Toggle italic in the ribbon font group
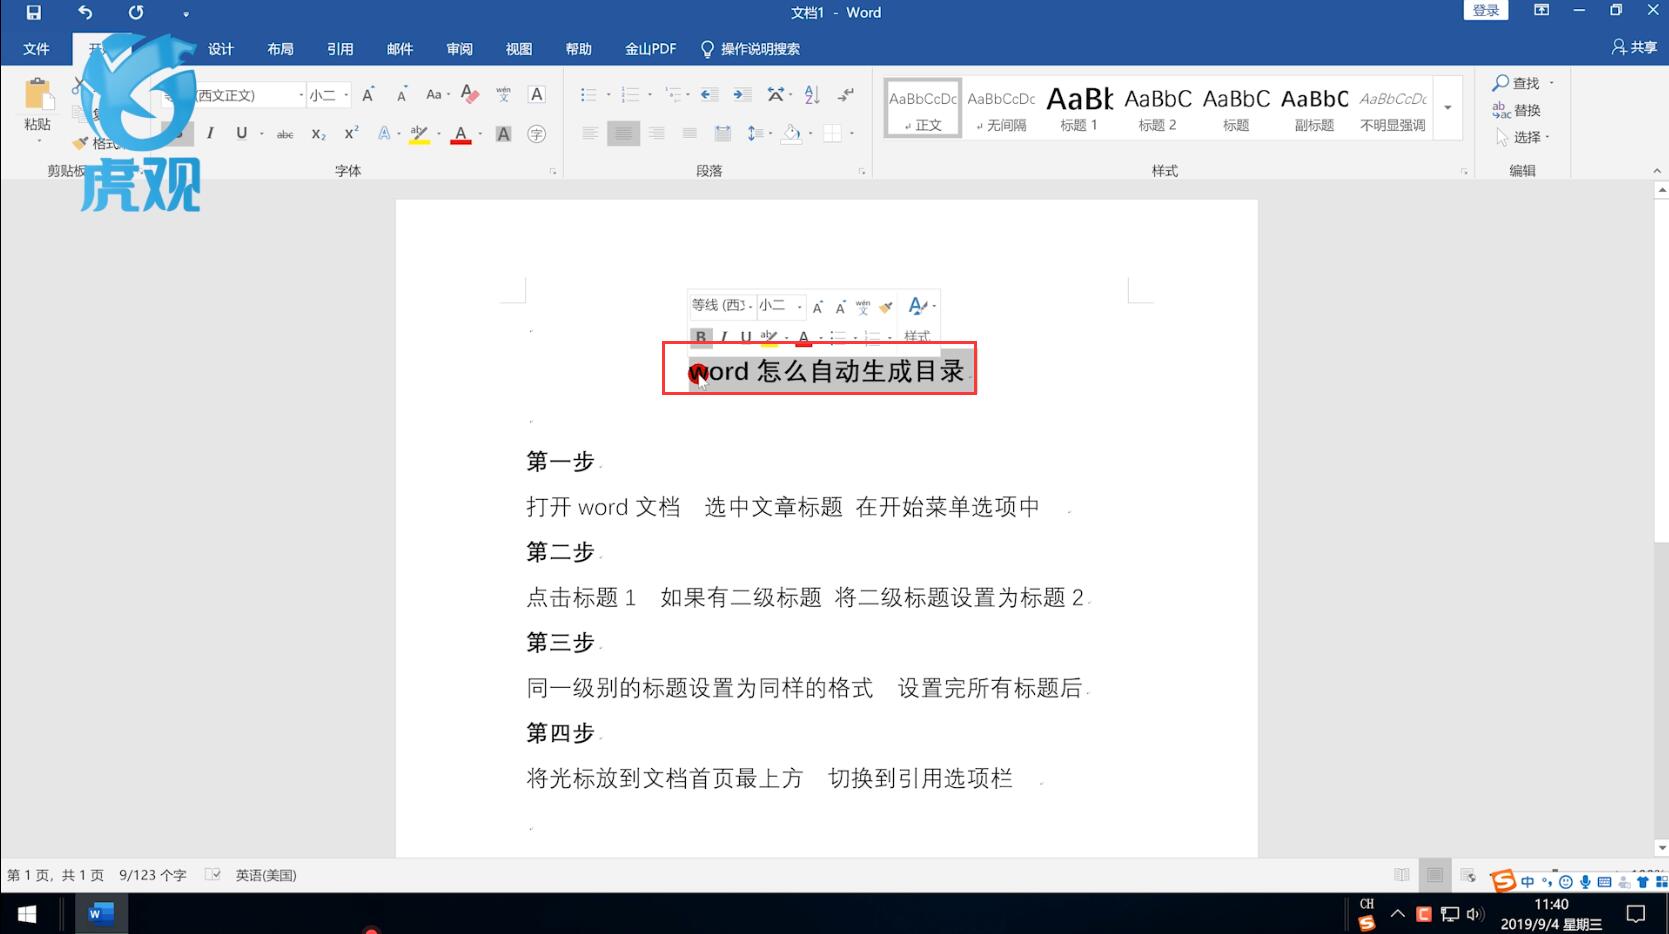 tap(210, 133)
